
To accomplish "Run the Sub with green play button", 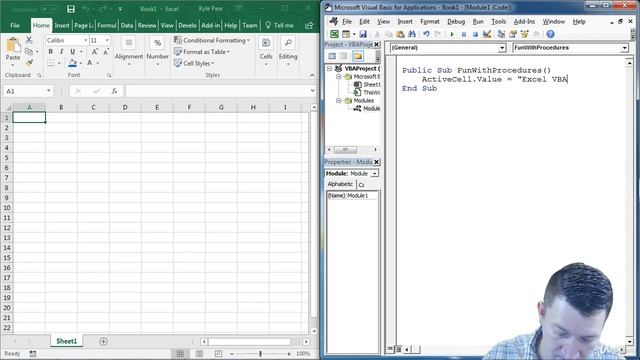I will point(452,34).
